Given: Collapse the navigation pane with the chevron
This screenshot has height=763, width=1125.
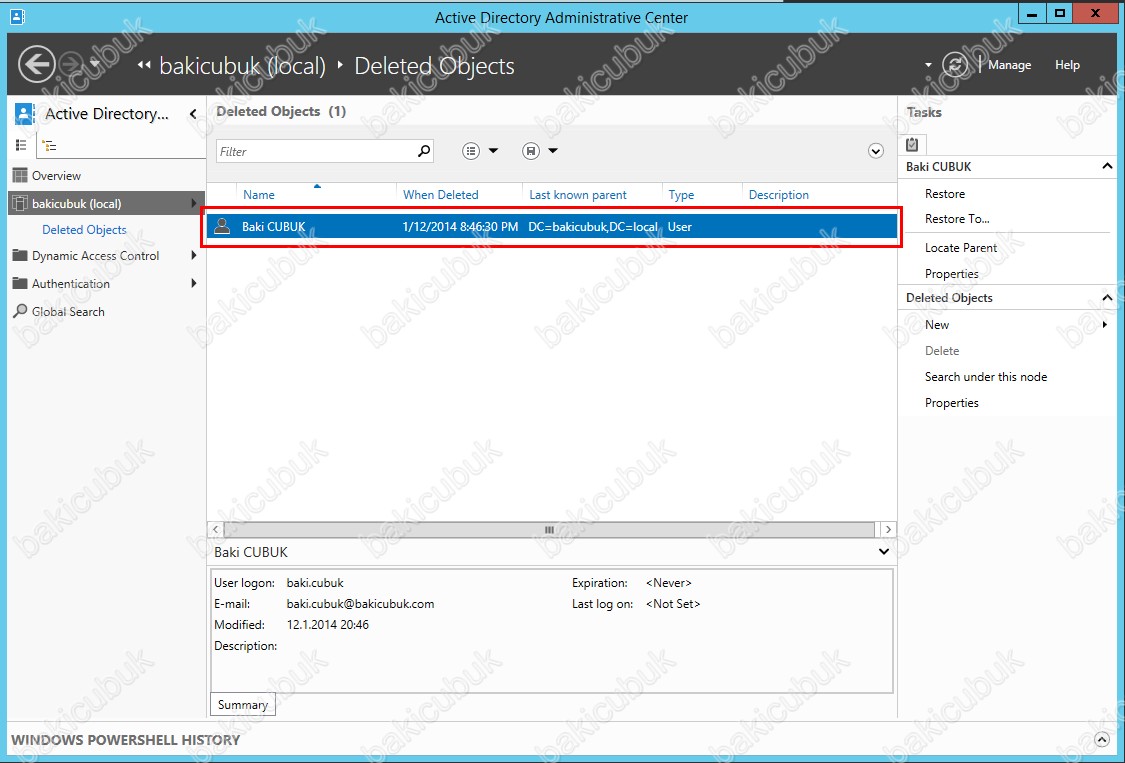Looking at the screenshot, I should pyautogui.click(x=192, y=113).
